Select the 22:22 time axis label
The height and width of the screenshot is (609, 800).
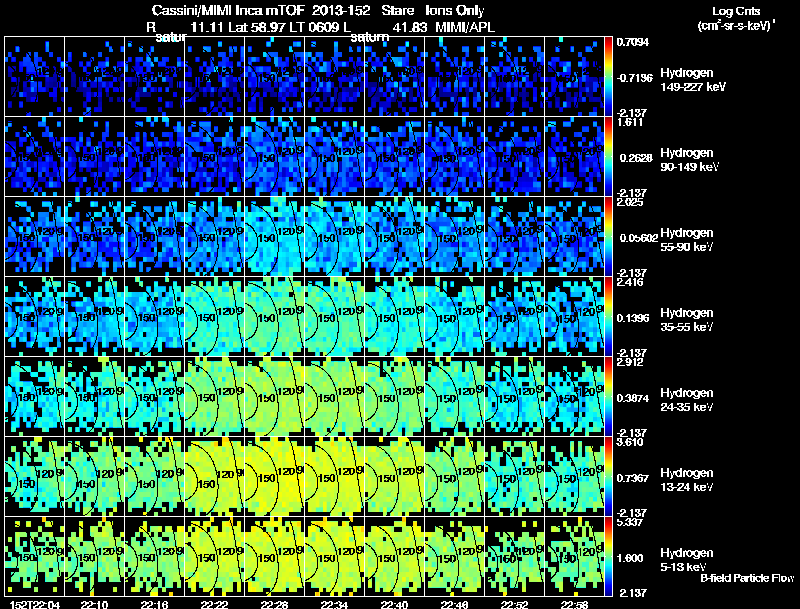[x=214, y=605]
